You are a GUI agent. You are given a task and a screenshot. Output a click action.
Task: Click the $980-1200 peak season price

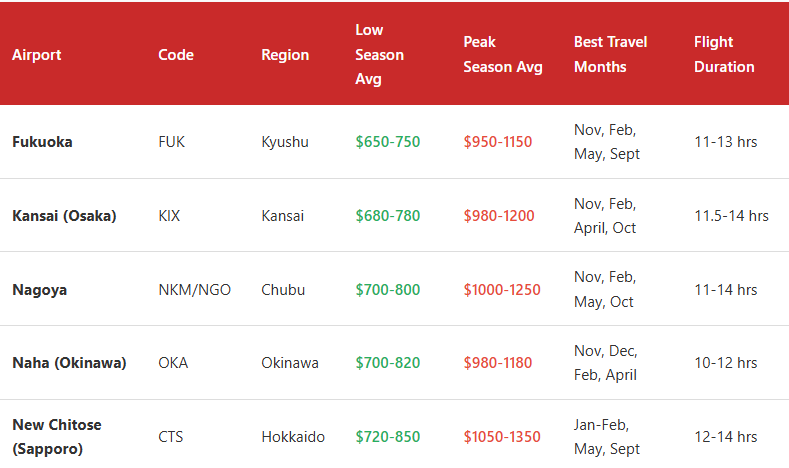[x=498, y=216]
